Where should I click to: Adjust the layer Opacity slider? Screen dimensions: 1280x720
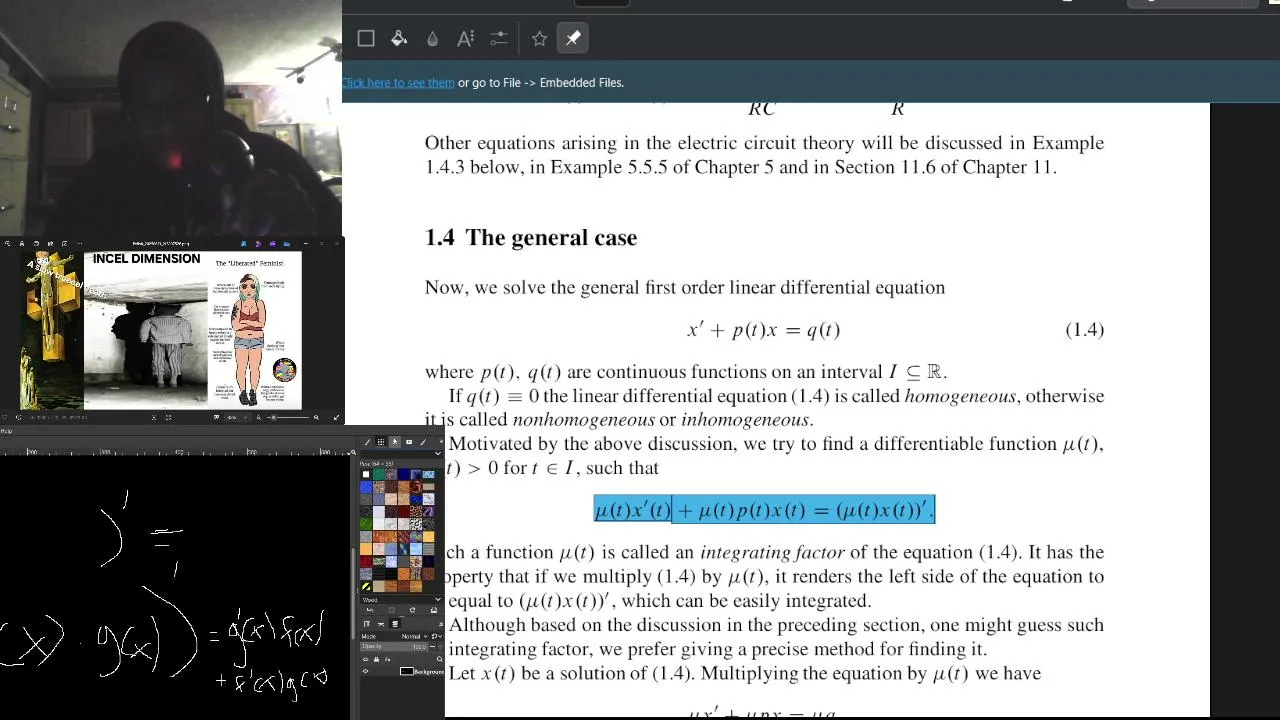pos(394,646)
